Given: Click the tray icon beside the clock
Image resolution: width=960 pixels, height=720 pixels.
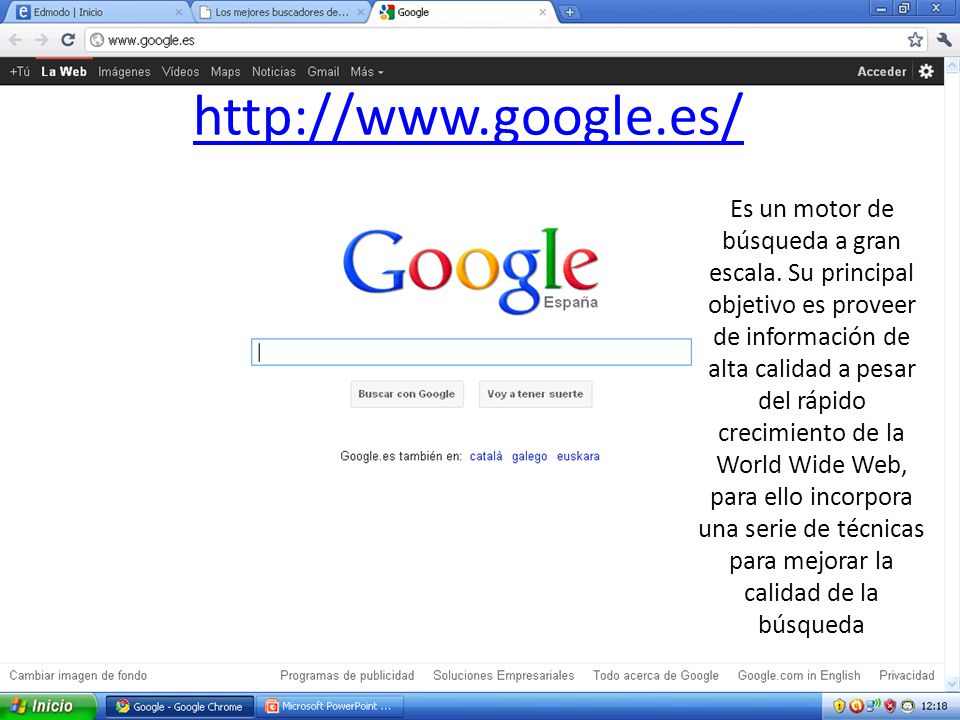Looking at the screenshot, I should point(907,706).
